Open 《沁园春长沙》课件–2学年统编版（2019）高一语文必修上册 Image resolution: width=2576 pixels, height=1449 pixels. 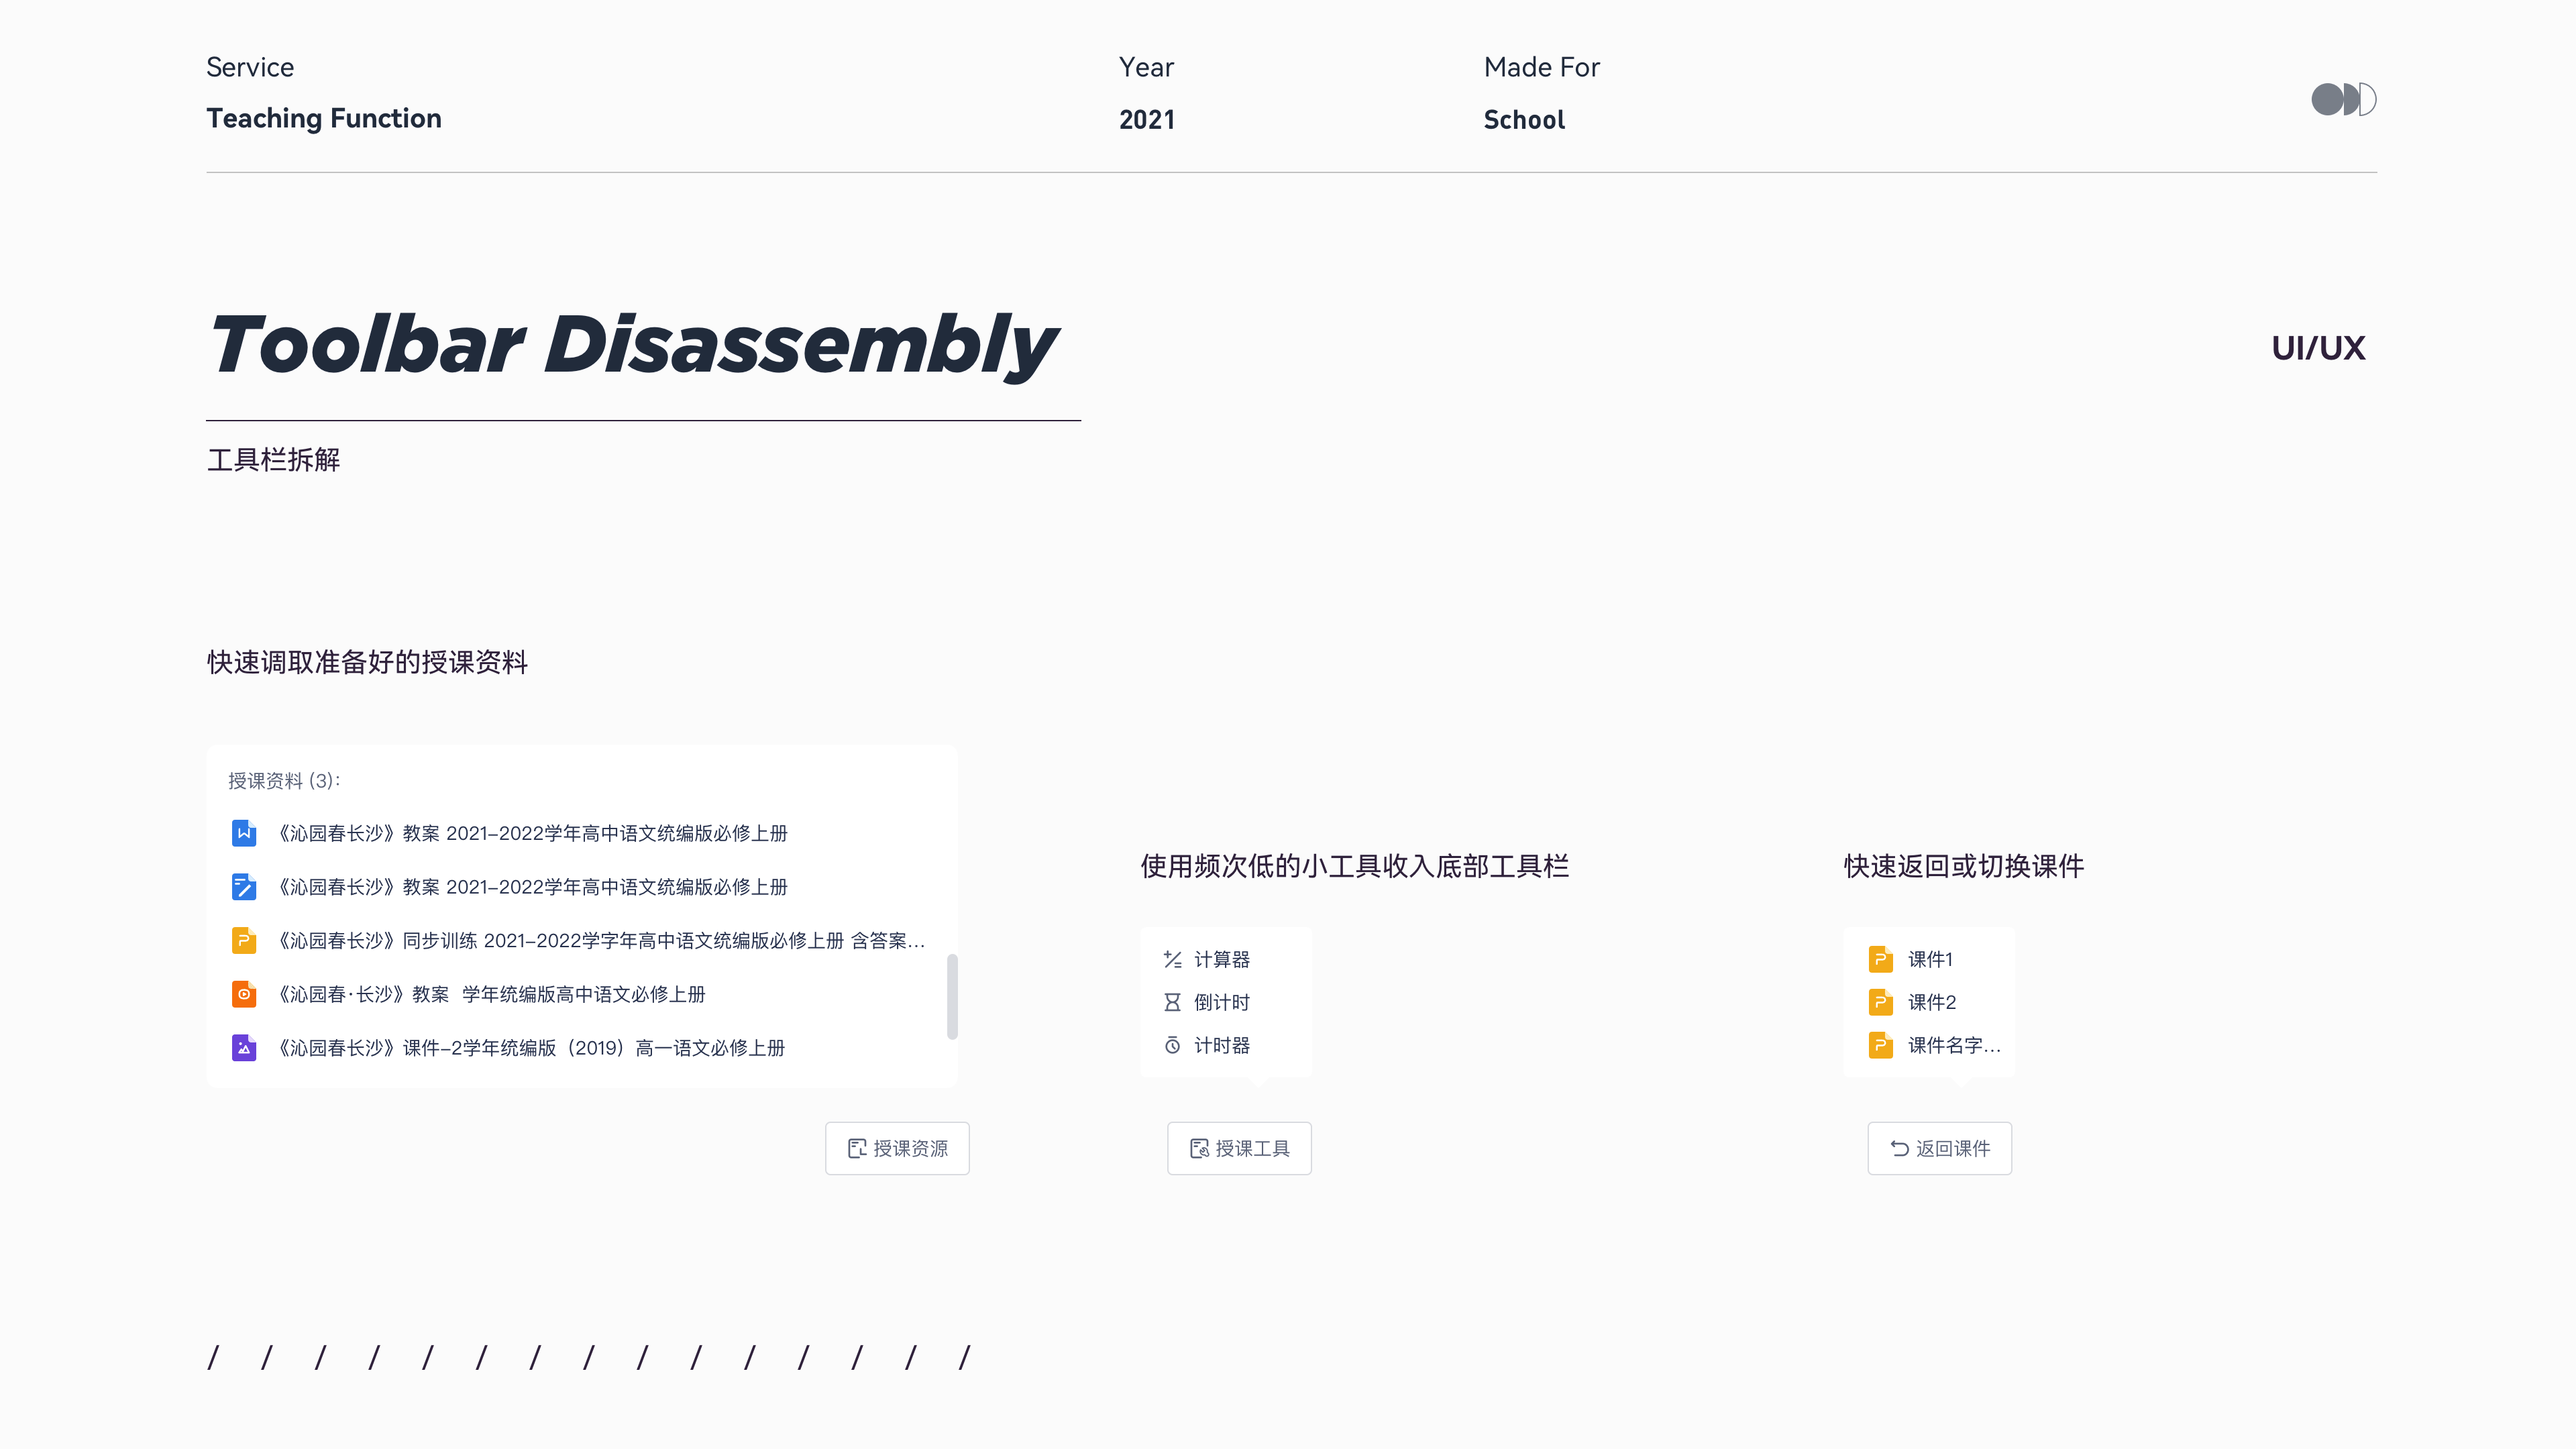(x=531, y=1048)
